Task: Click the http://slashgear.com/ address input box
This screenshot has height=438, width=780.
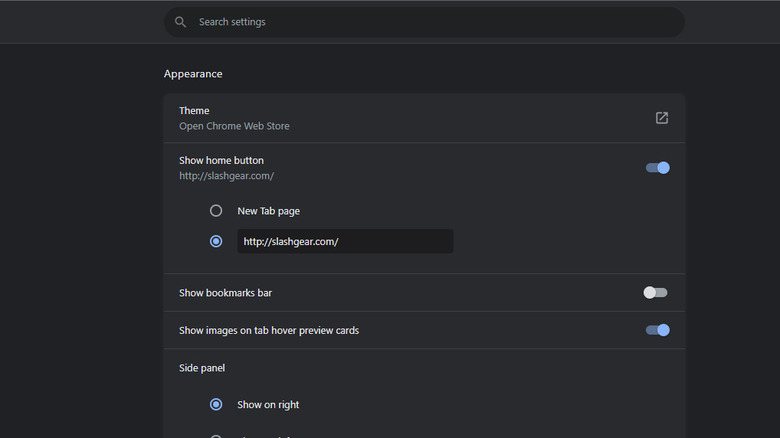Action: pyautogui.click(x=344, y=241)
